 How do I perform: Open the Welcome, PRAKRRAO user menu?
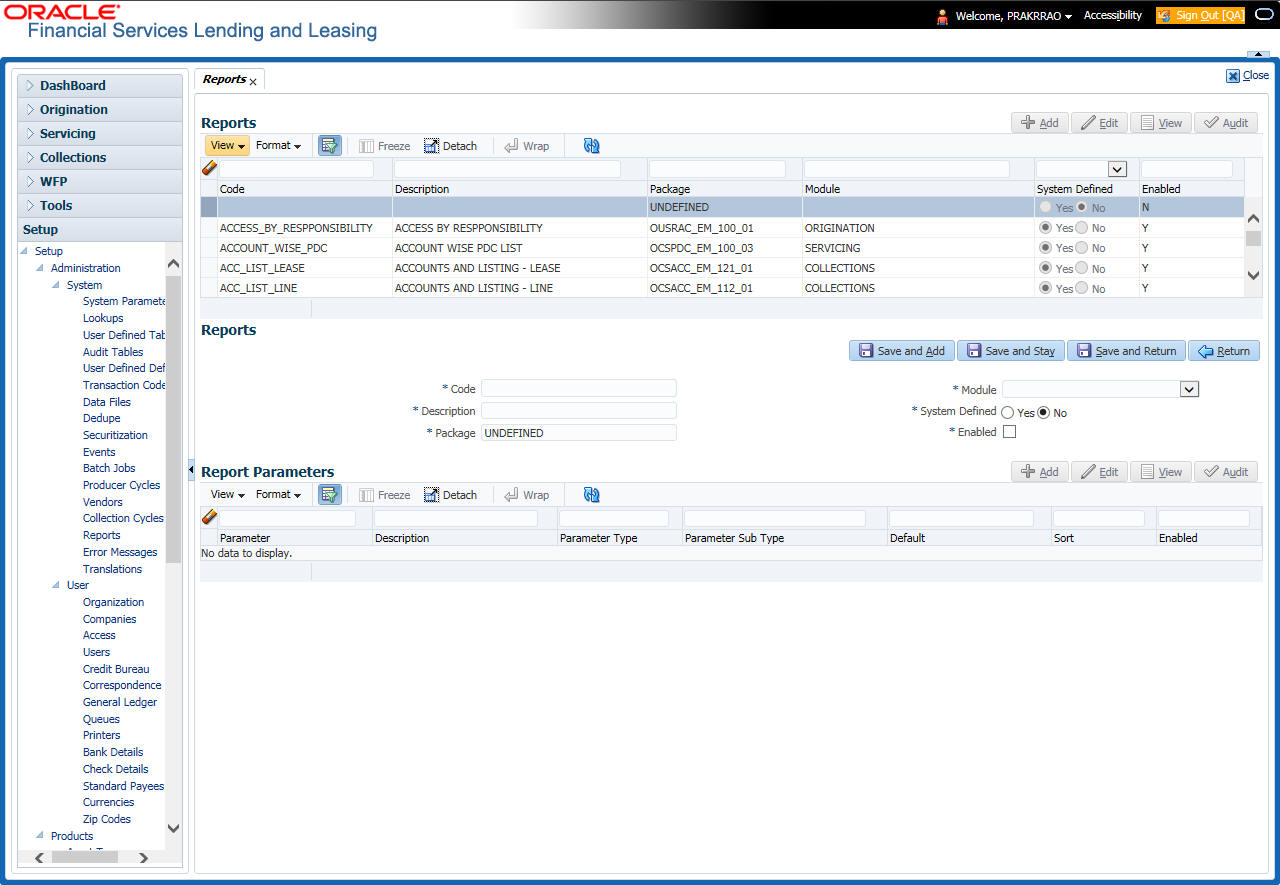(x=1013, y=16)
